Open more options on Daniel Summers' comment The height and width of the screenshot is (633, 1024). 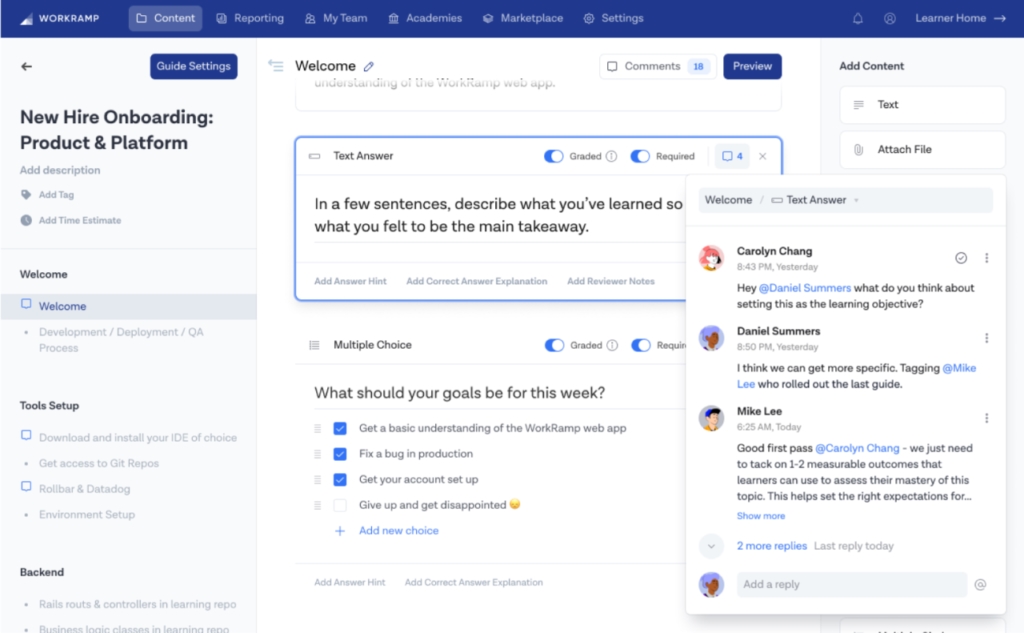click(x=986, y=338)
